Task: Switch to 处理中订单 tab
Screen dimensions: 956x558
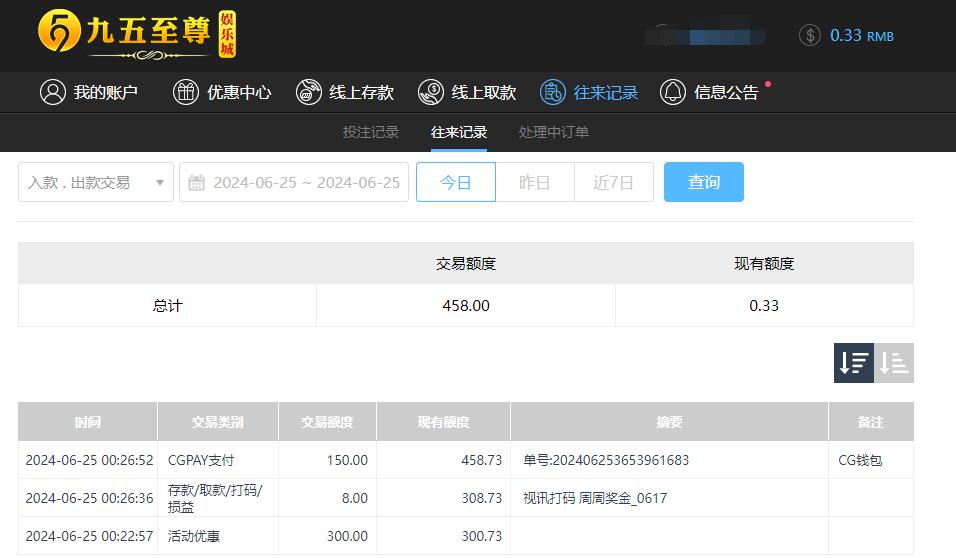Action: (x=554, y=132)
